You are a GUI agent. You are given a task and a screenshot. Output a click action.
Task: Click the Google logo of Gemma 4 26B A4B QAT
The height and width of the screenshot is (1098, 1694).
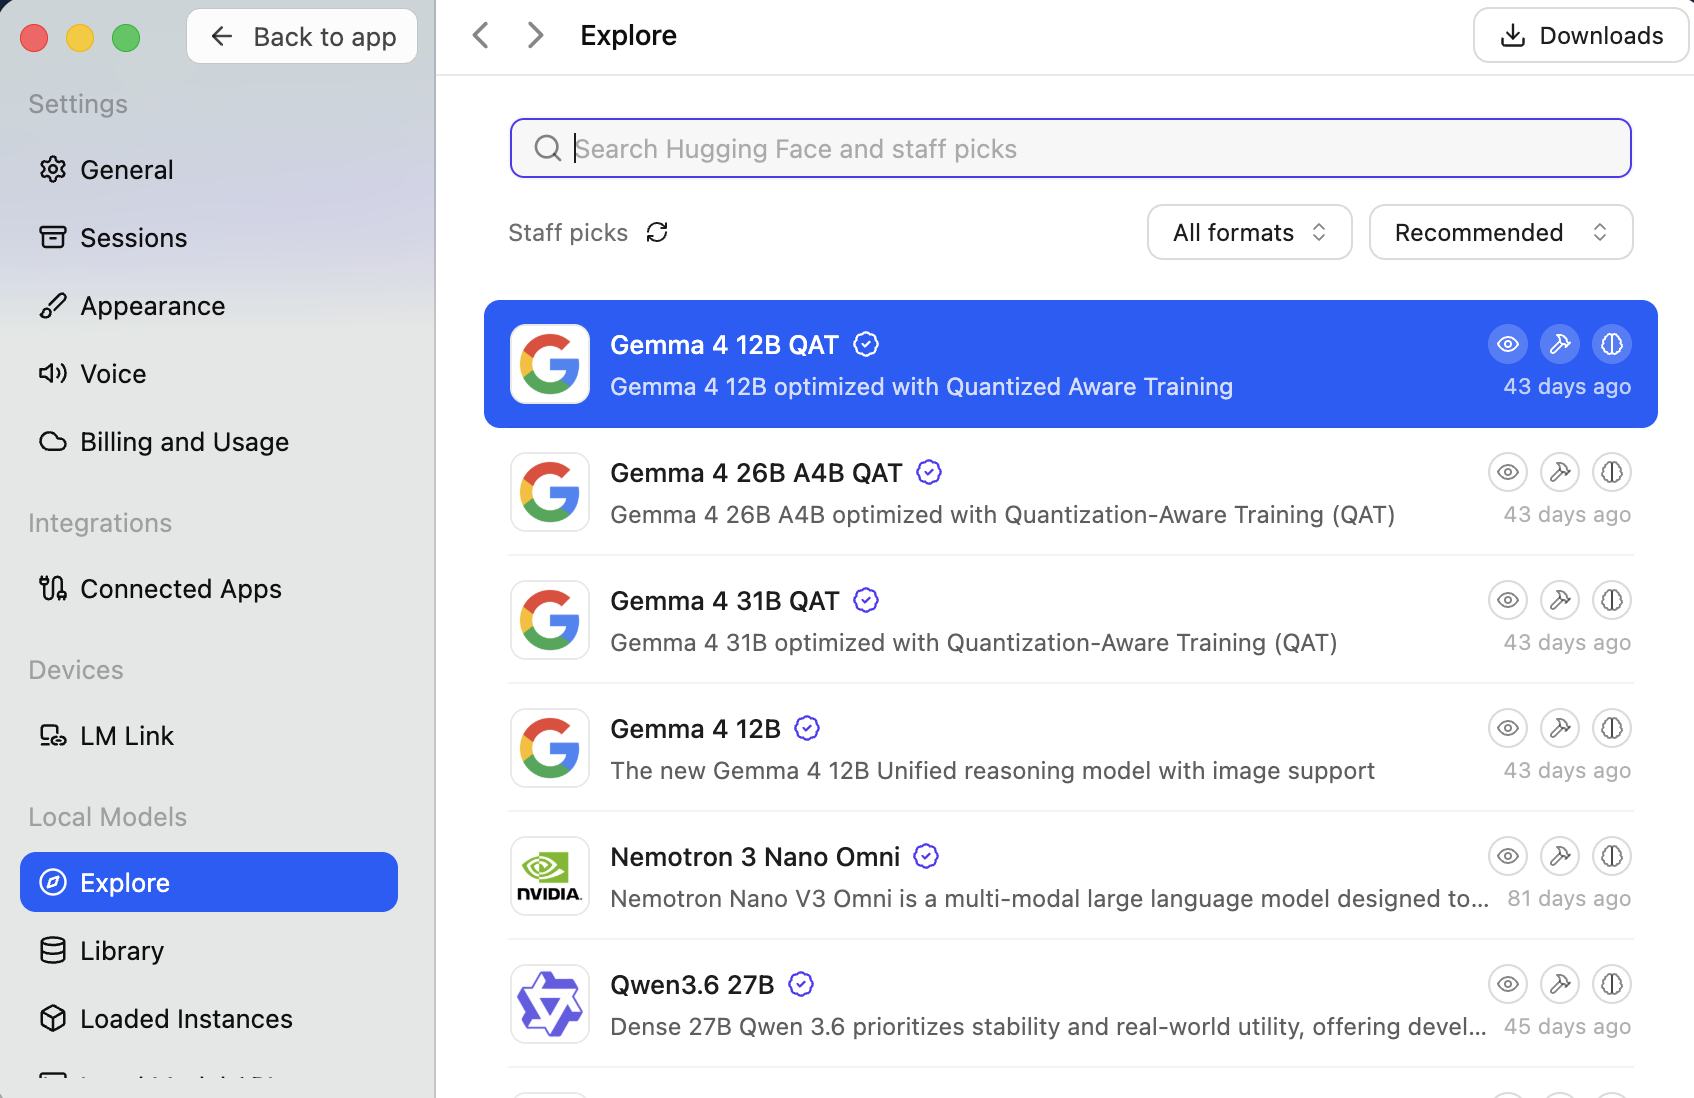point(550,492)
